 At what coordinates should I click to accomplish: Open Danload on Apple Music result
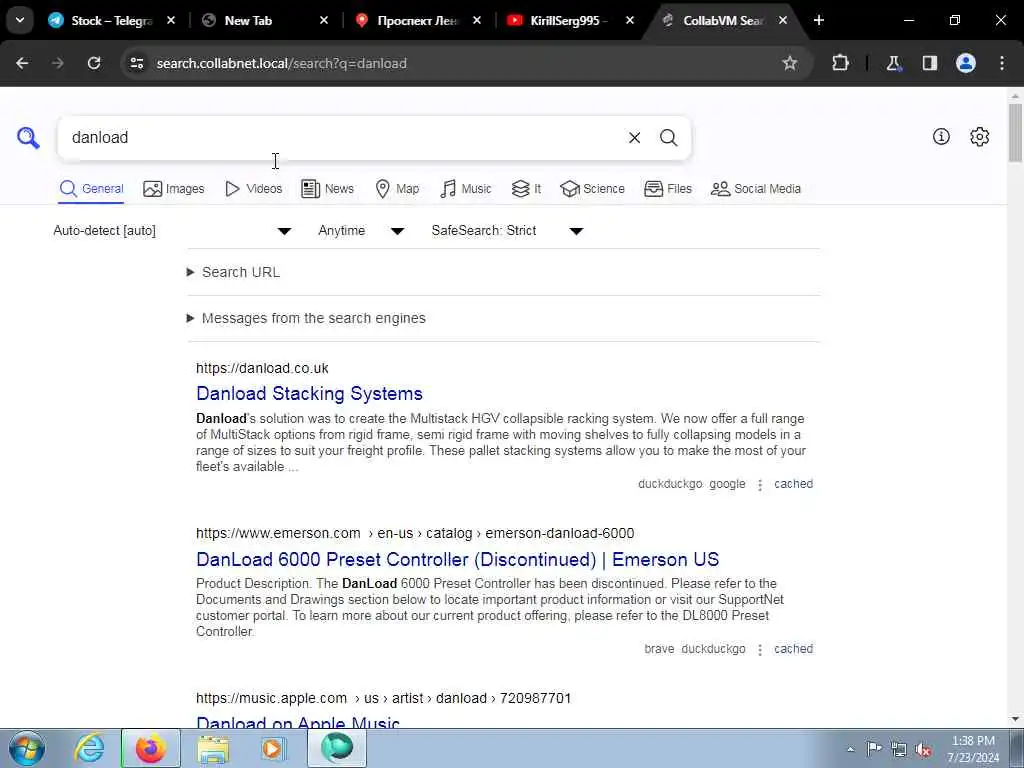coord(298,722)
